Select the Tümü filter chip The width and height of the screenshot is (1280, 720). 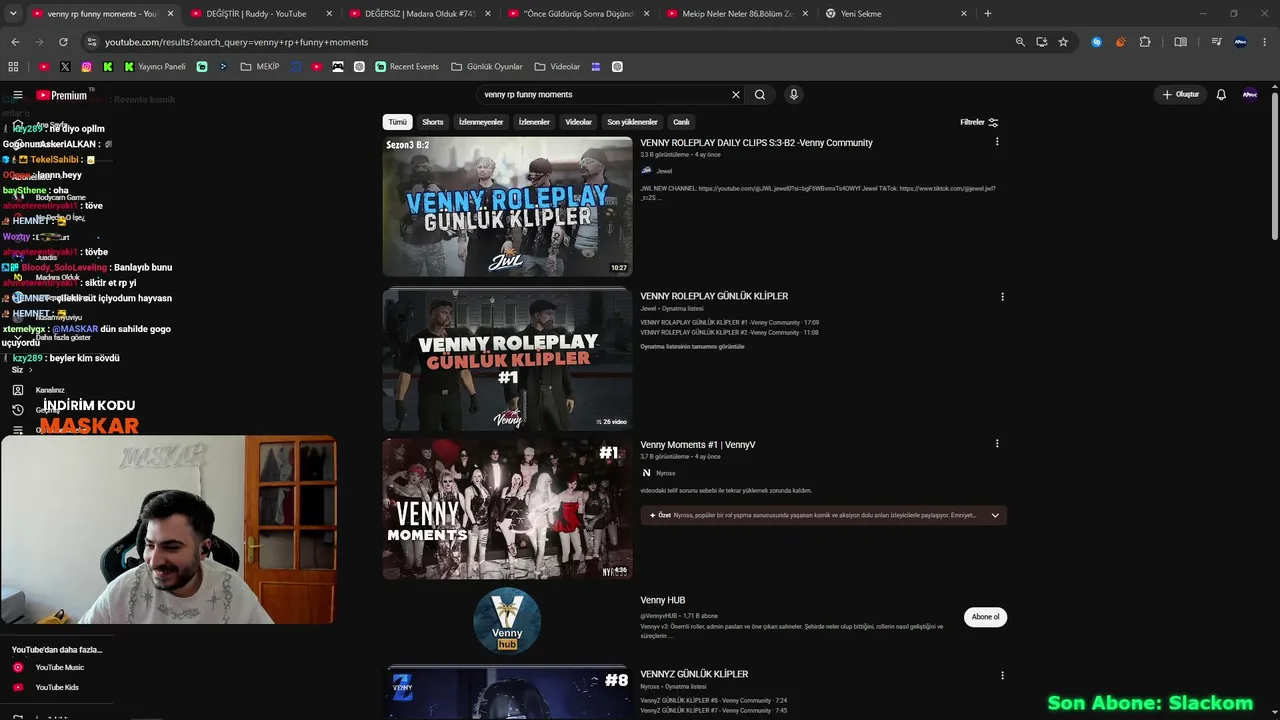398,122
